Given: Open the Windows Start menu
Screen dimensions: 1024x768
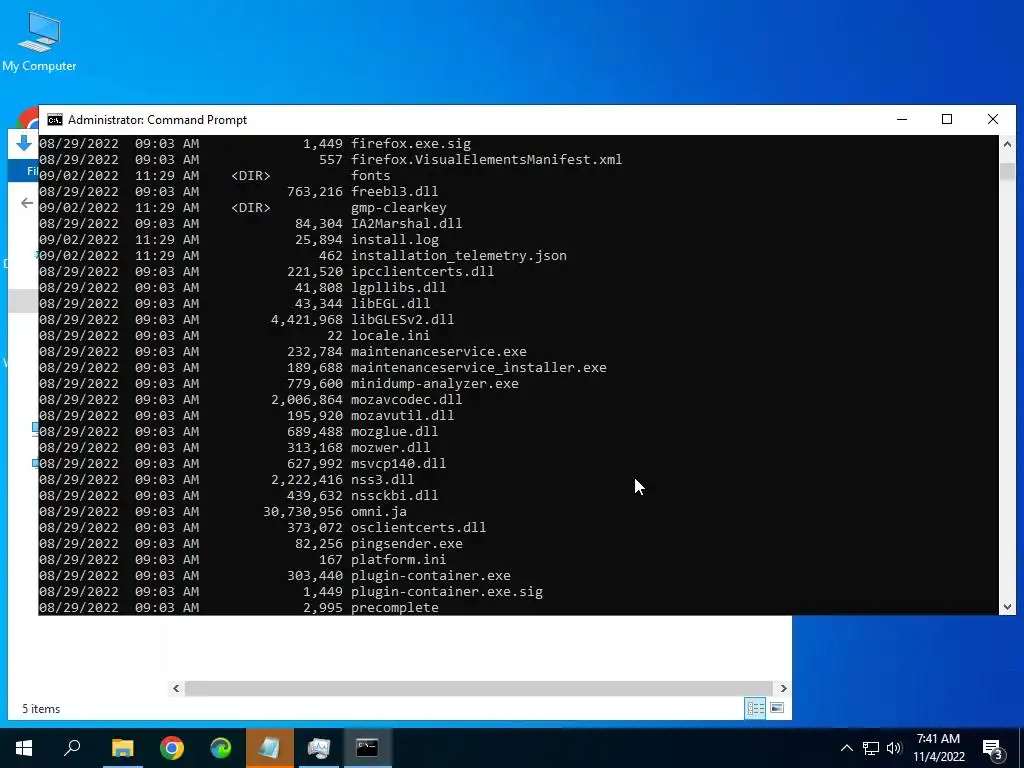Looking at the screenshot, I should click(24, 748).
